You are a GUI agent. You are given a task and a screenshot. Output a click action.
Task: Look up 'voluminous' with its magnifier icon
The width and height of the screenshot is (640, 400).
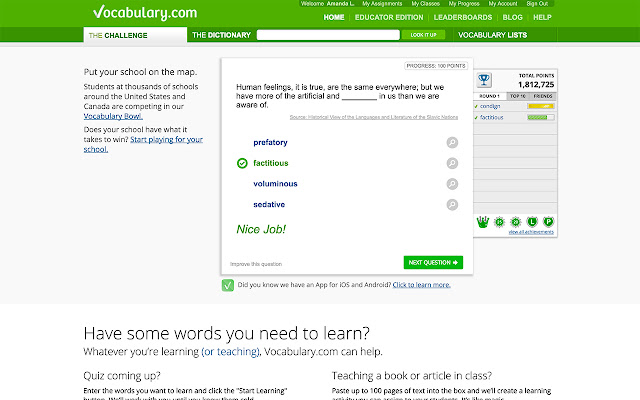(x=452, y=184)
